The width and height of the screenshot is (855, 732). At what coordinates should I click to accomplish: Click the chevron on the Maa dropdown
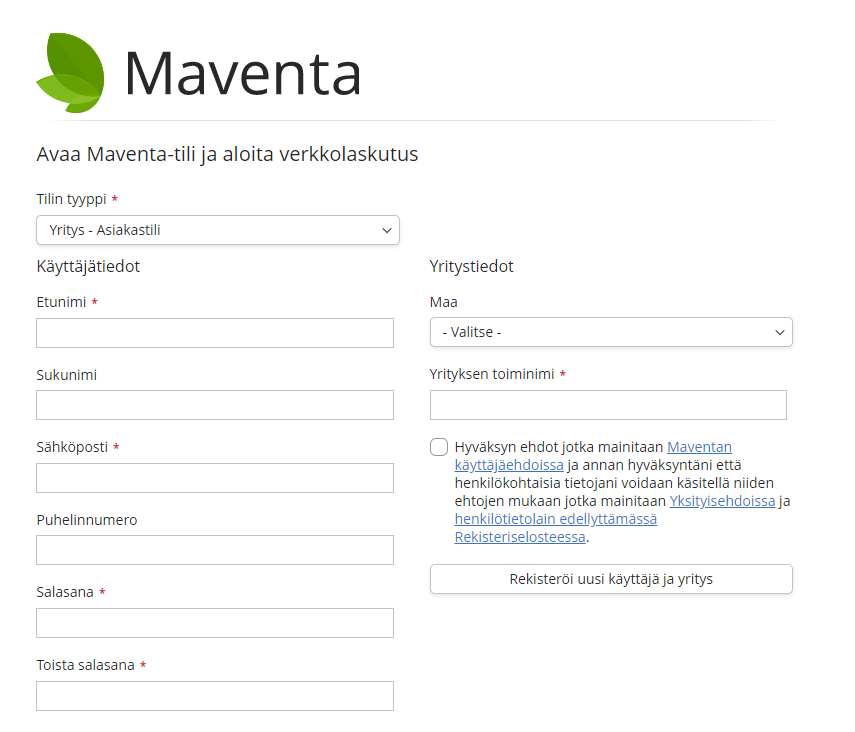point(779,332)
